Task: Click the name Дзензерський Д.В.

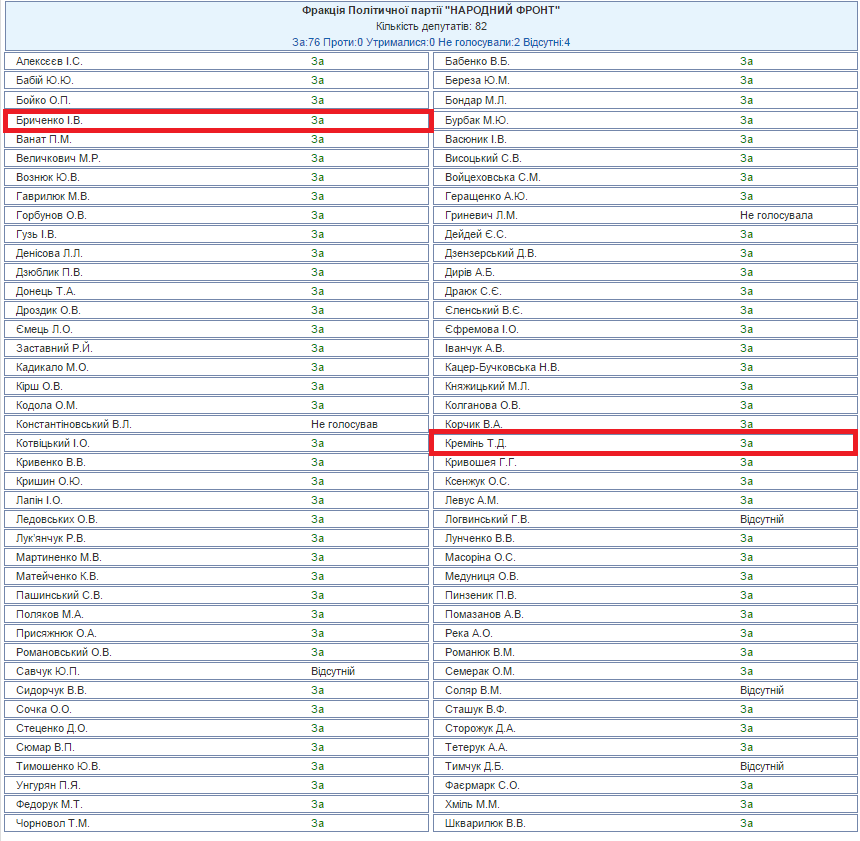Action: click(491, 253)
